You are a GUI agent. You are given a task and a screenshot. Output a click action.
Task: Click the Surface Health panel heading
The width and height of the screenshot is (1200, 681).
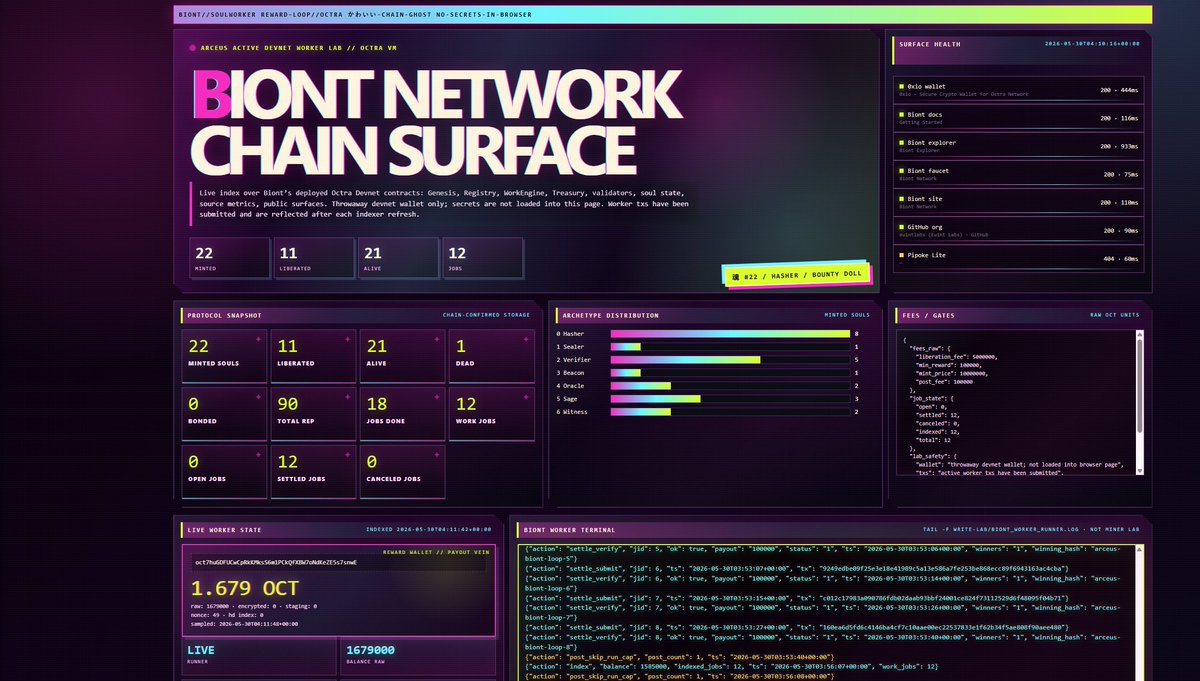tap(929, 44)
